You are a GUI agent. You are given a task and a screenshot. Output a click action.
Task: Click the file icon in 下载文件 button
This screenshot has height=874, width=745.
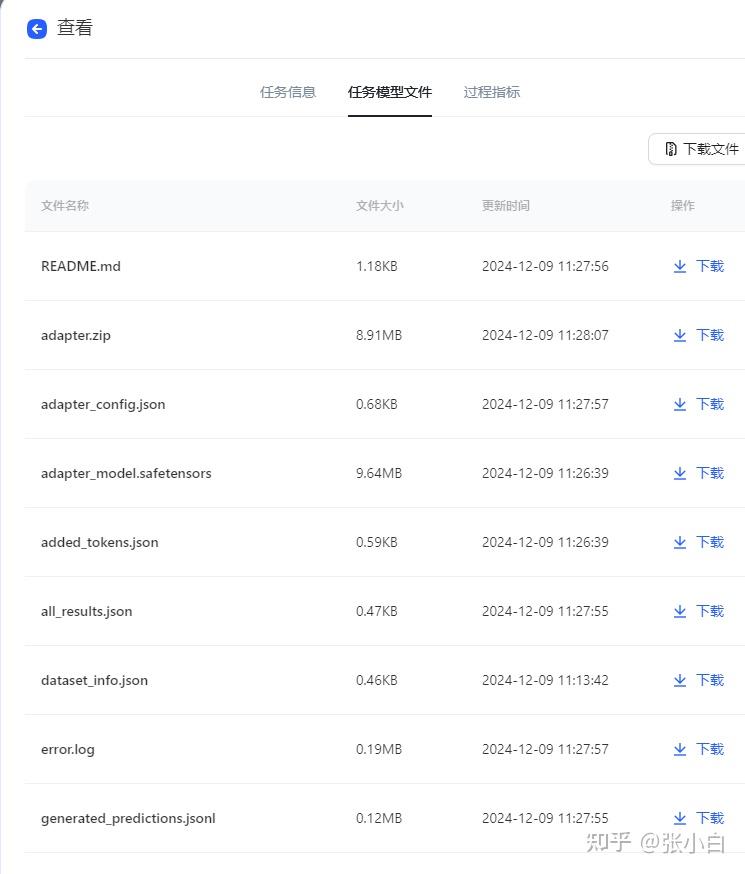(x=671, y=149)
